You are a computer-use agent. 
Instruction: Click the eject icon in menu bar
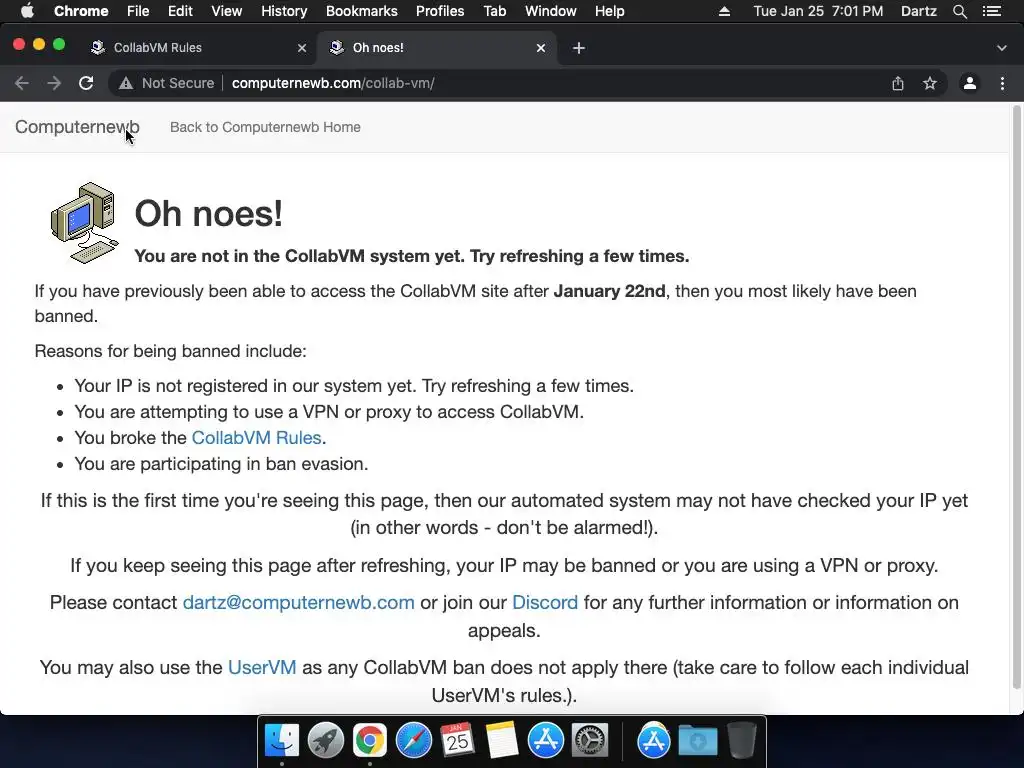[x=724, y=11]
